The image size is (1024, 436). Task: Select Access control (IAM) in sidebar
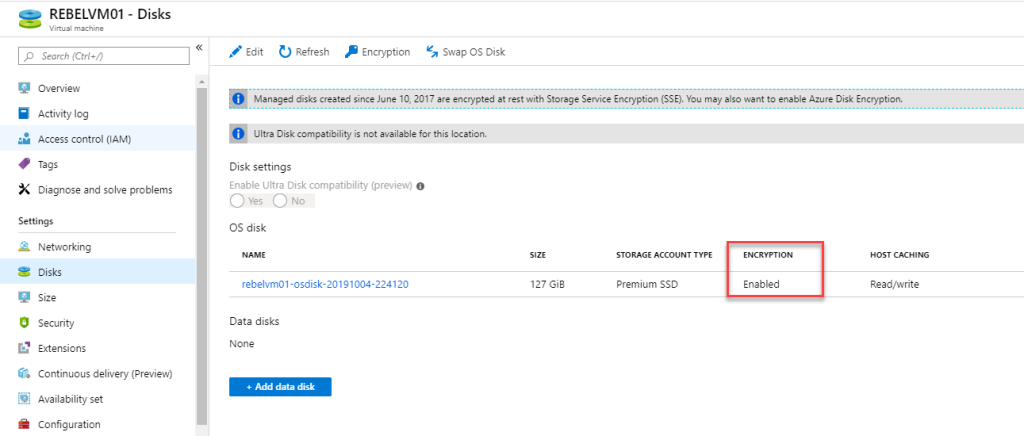pyautogui.click(x=84, y=139)
